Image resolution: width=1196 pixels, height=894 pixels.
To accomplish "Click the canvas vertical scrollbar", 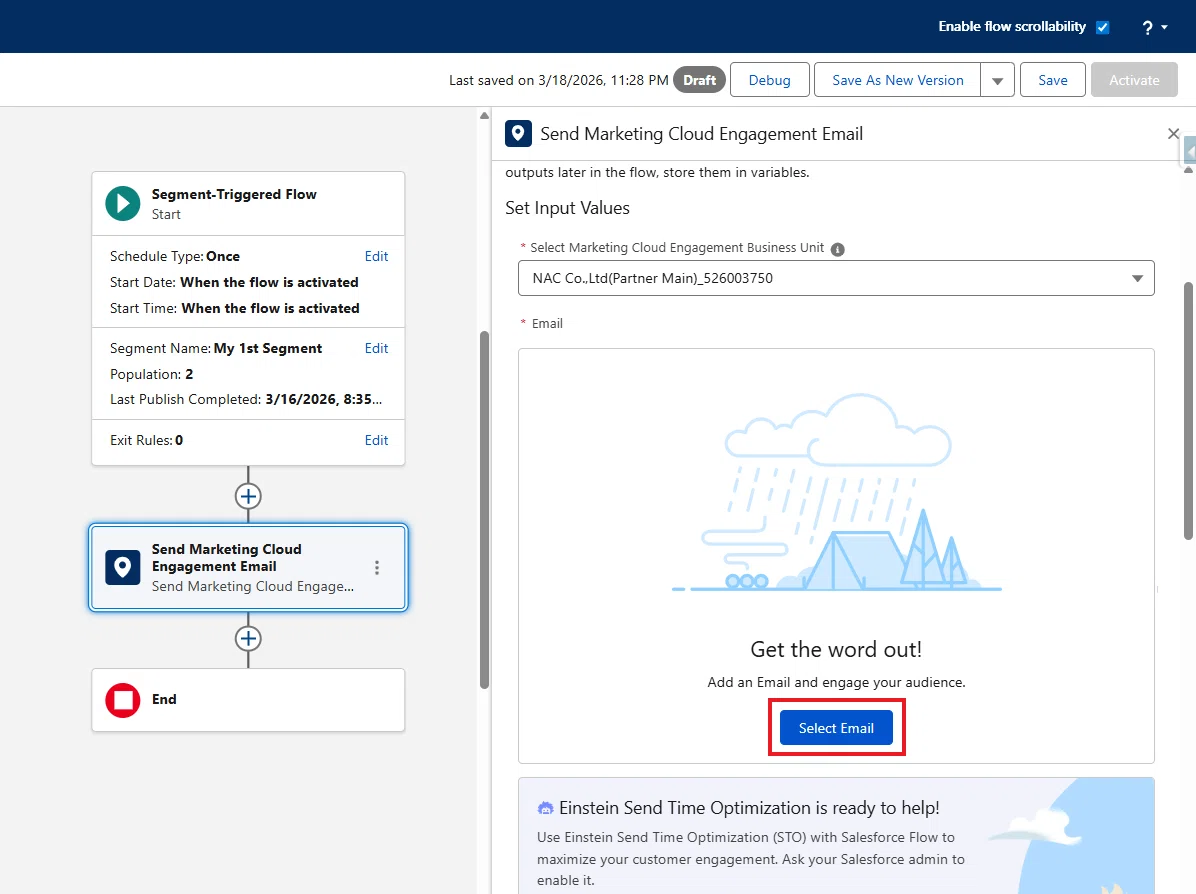I will pos(484,510).
